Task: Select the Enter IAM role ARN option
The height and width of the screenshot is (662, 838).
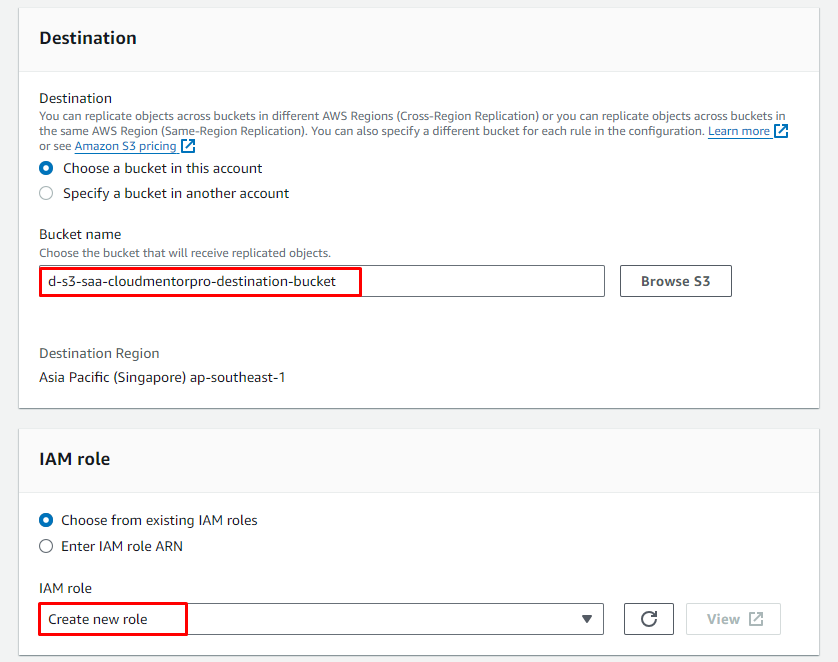Action: coord(46,546)
